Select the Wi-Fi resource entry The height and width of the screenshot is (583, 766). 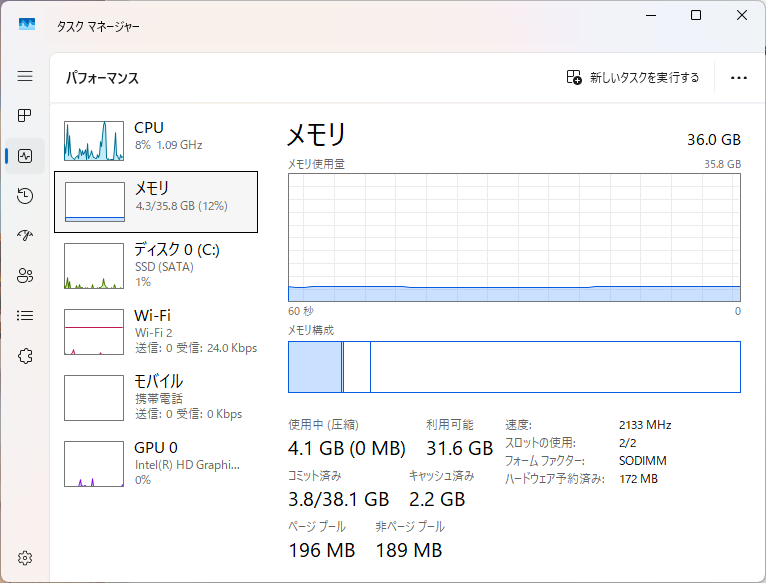pos(156,332)
